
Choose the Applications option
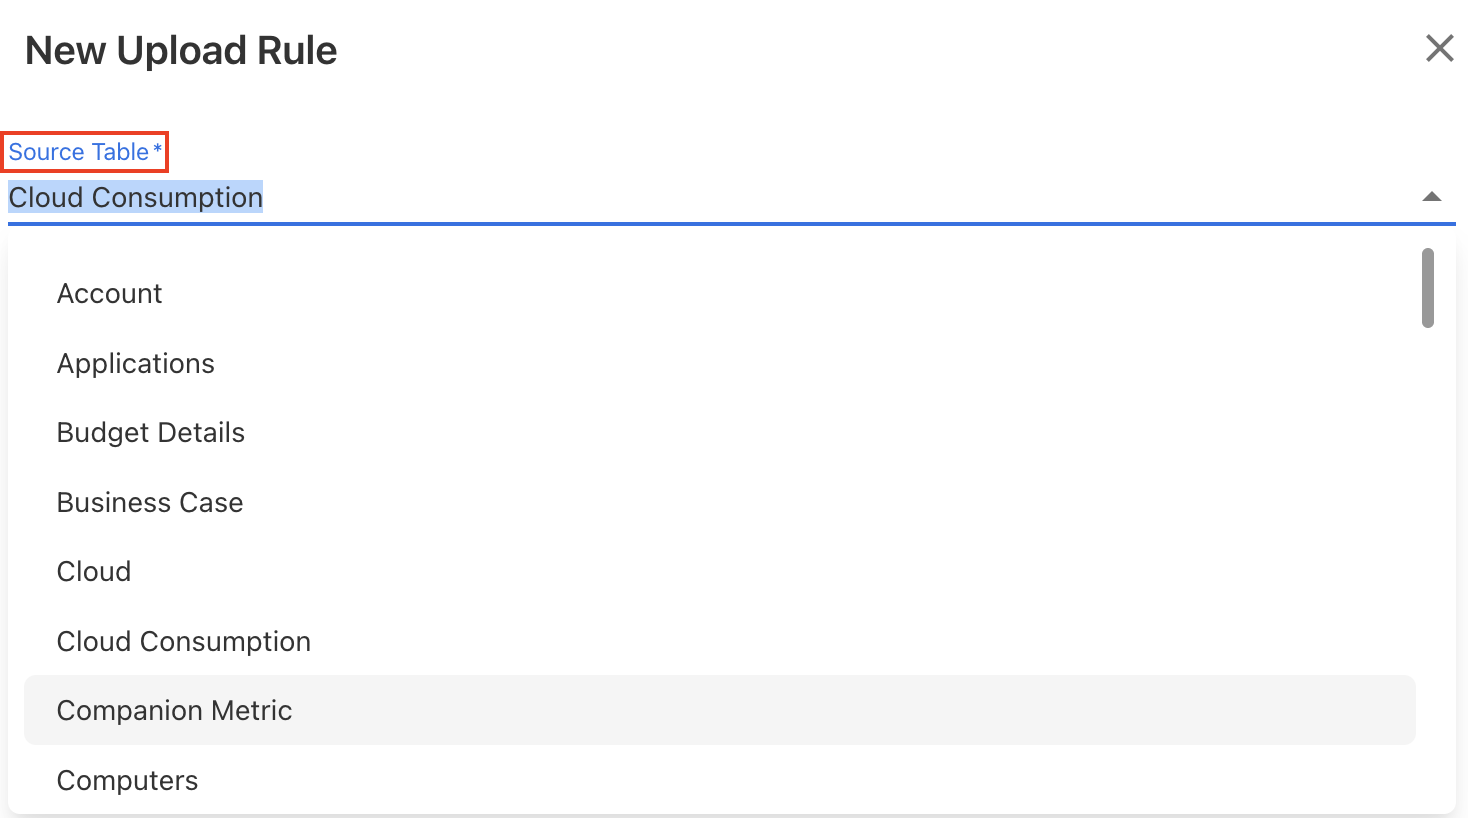[x=135, y=364]
